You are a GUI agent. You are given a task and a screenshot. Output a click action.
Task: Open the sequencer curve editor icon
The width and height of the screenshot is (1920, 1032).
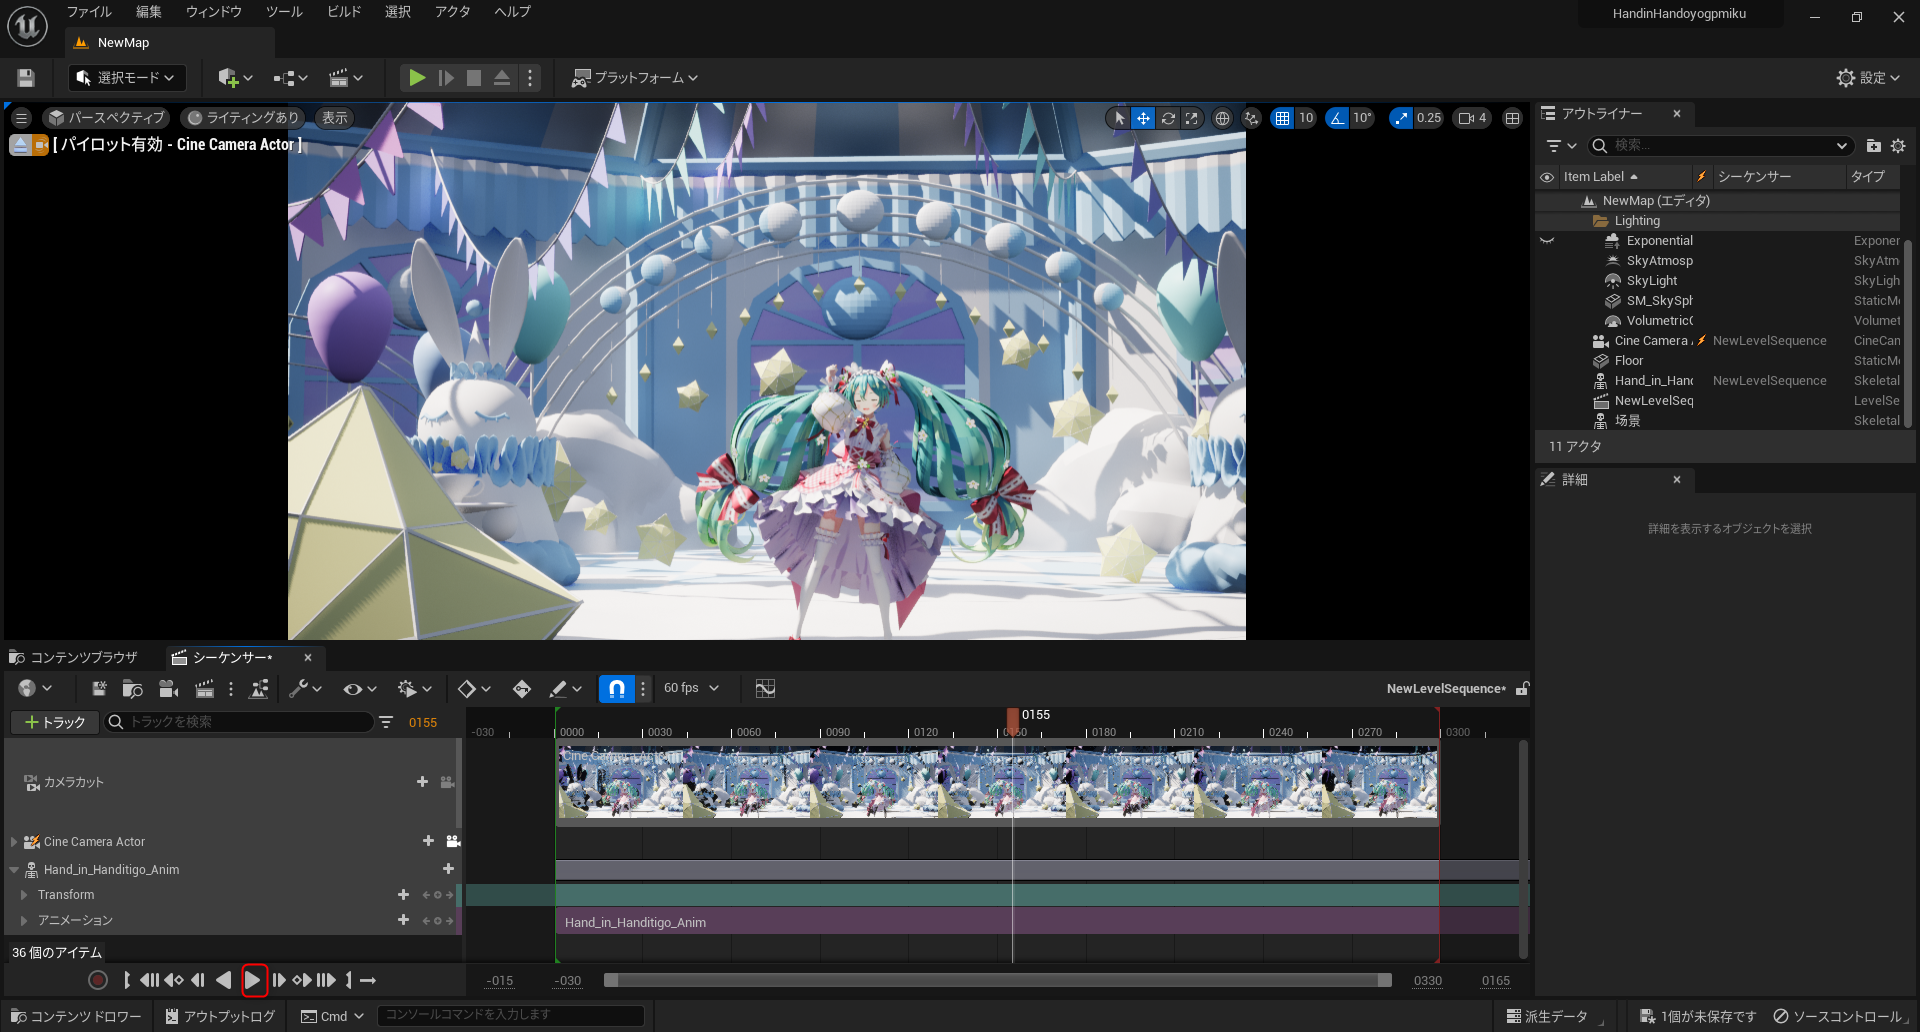point(765,689)
